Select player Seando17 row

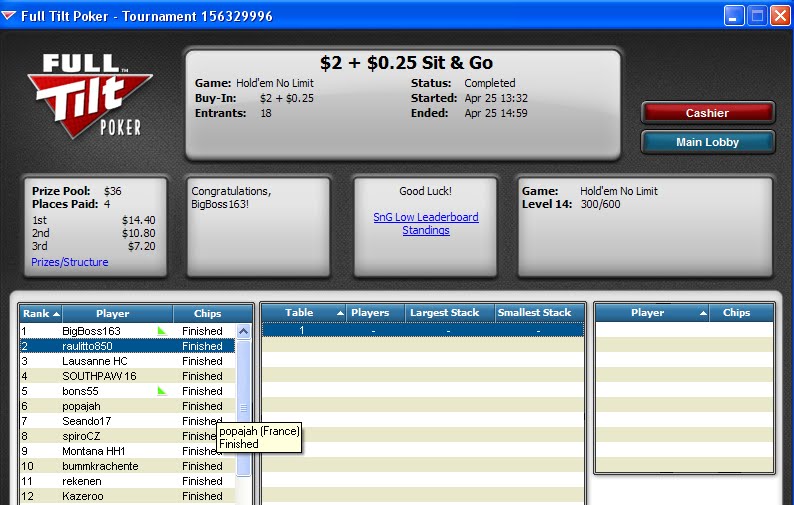(128, 421)
